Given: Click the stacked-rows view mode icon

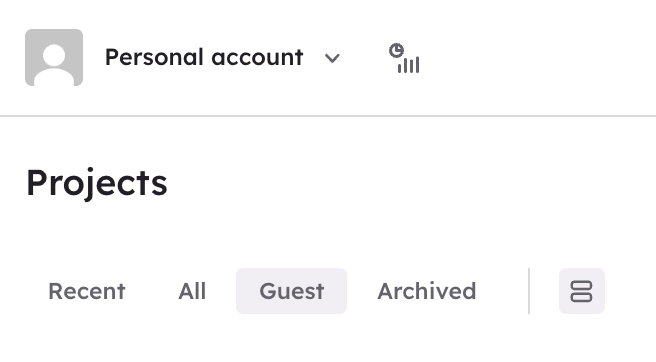Looking at the screenshot, I should (x=582, y=291).
